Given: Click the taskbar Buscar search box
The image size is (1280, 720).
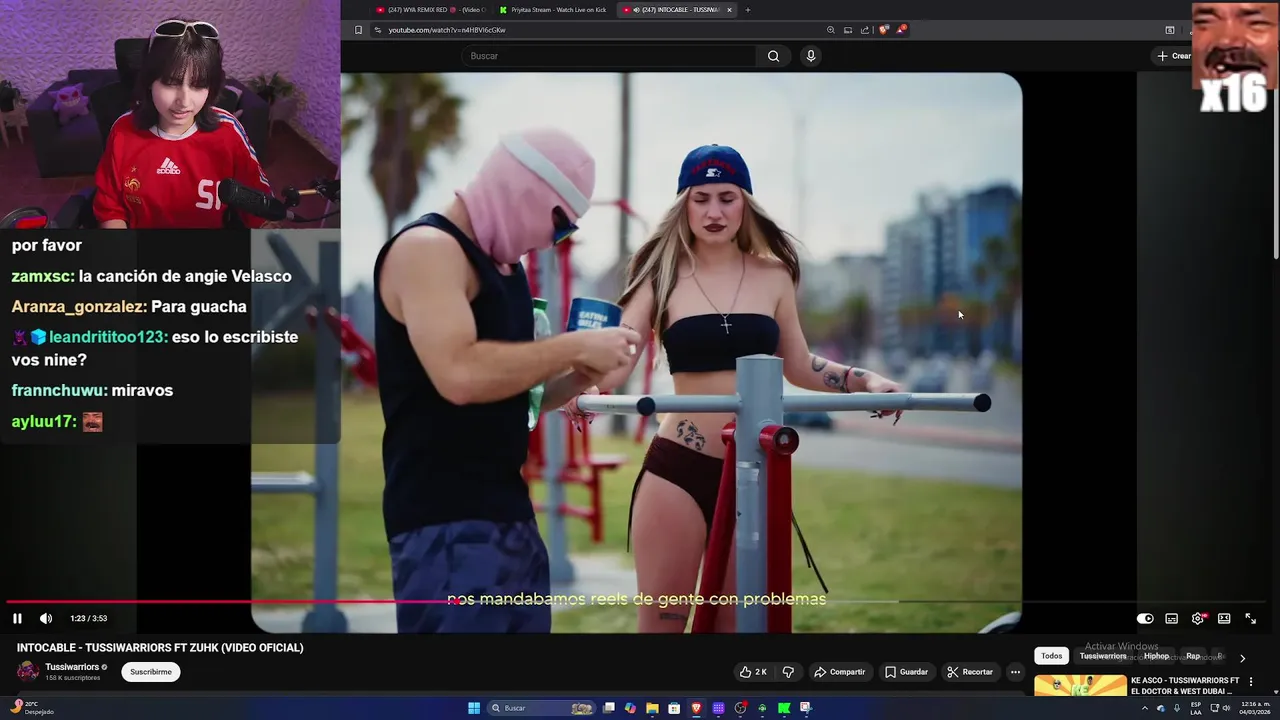Looking at the screenshot, I should pyautogui.click(x=541, y=708).
